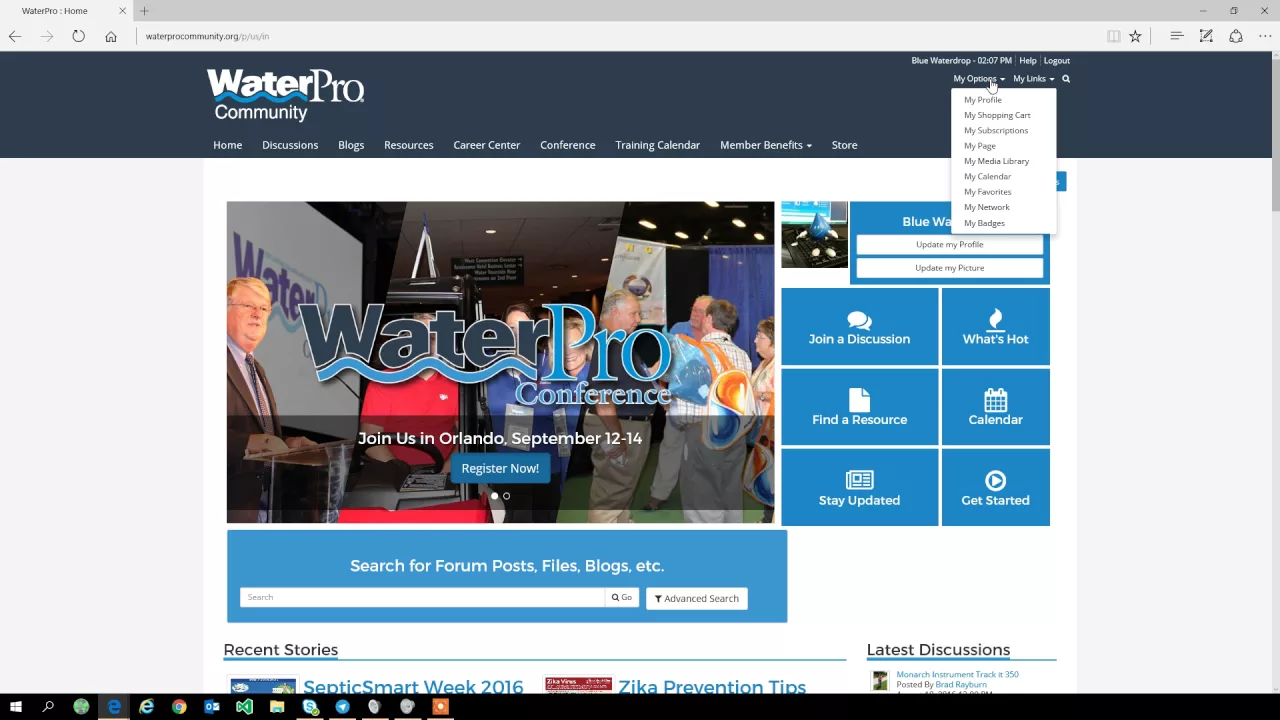The width and height of the screenshot is (1280, 720).
Task: Click the Register Now! button
Action: (x=500, y=468)
